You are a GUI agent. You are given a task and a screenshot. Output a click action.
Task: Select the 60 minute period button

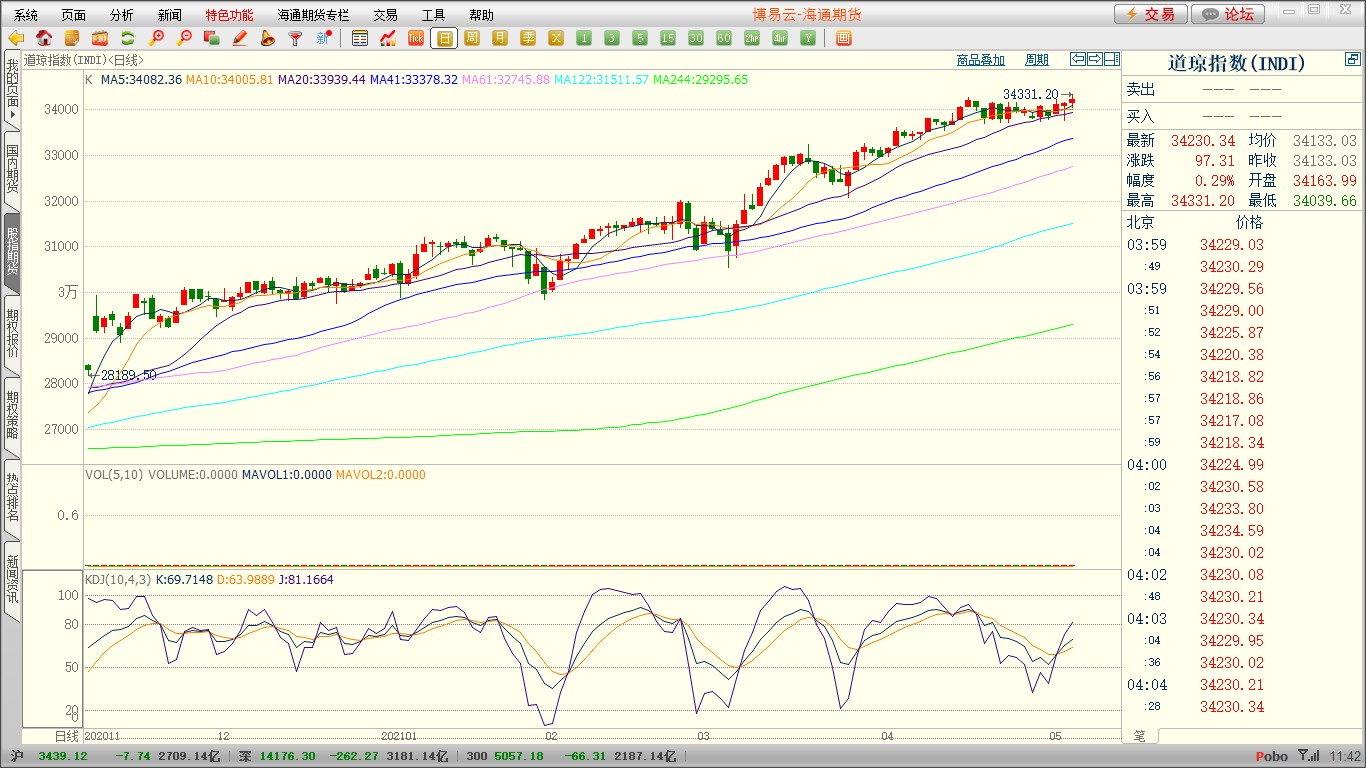click(x=724, y=38)
